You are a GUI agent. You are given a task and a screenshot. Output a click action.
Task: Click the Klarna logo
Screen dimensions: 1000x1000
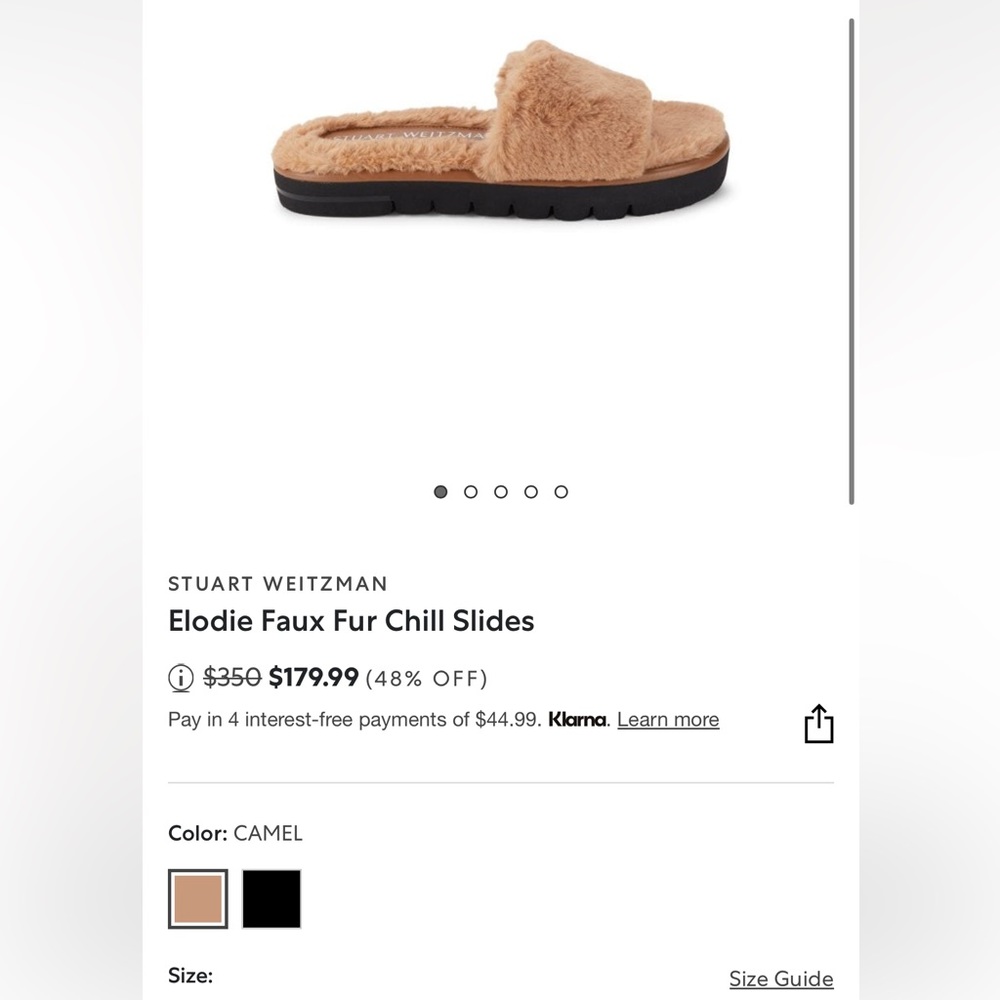pyautogui.click(x=578, y=719)
